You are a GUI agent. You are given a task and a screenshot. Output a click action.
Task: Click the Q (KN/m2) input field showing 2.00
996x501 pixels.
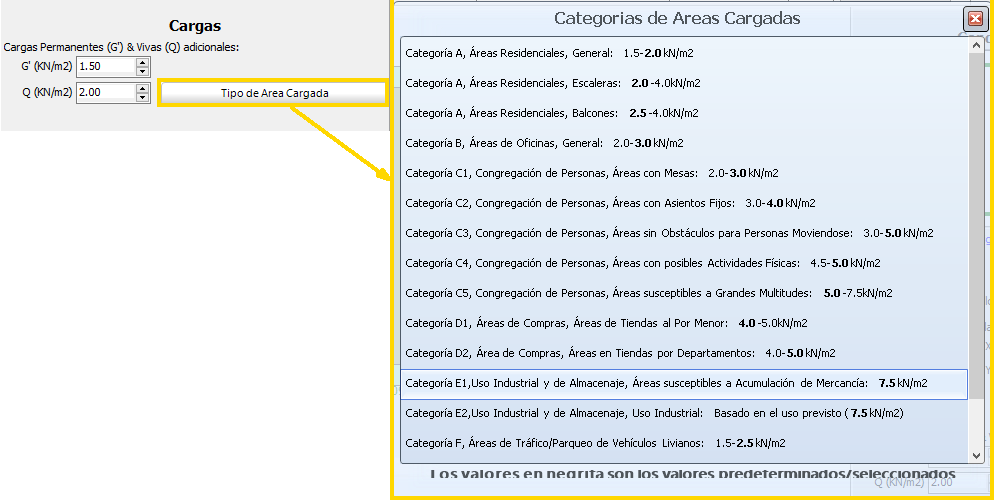click(x=105, y=93)
